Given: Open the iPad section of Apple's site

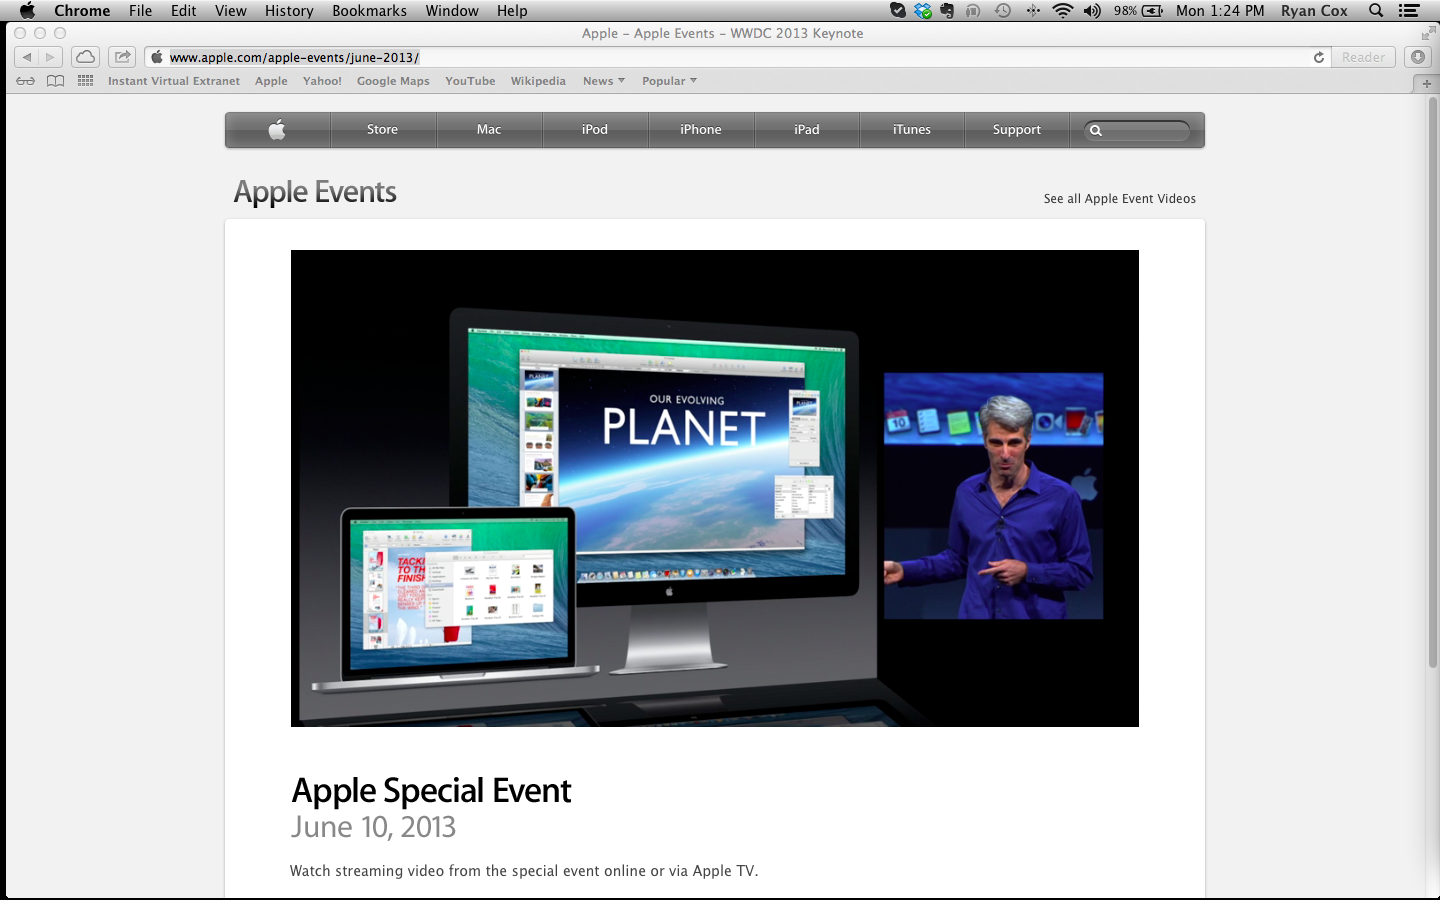Looking at the screenshot, I should (x=807, y=129).
